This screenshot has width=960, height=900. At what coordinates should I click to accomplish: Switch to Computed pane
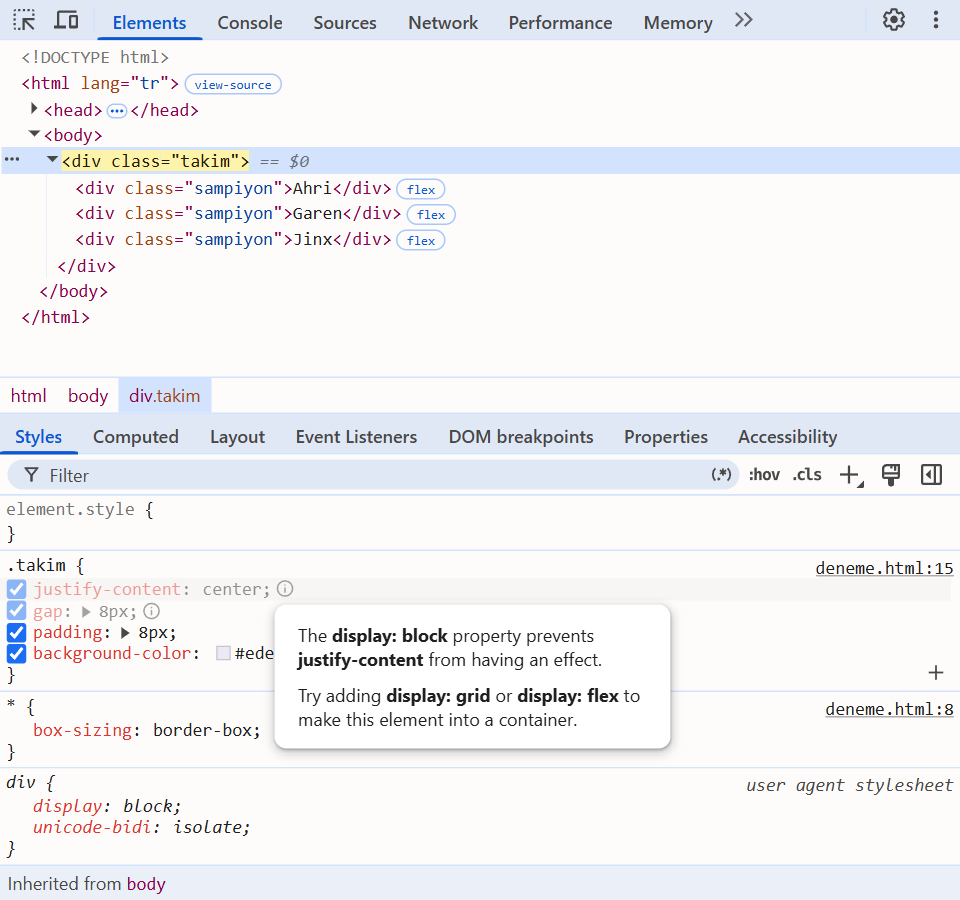(136, 437)
